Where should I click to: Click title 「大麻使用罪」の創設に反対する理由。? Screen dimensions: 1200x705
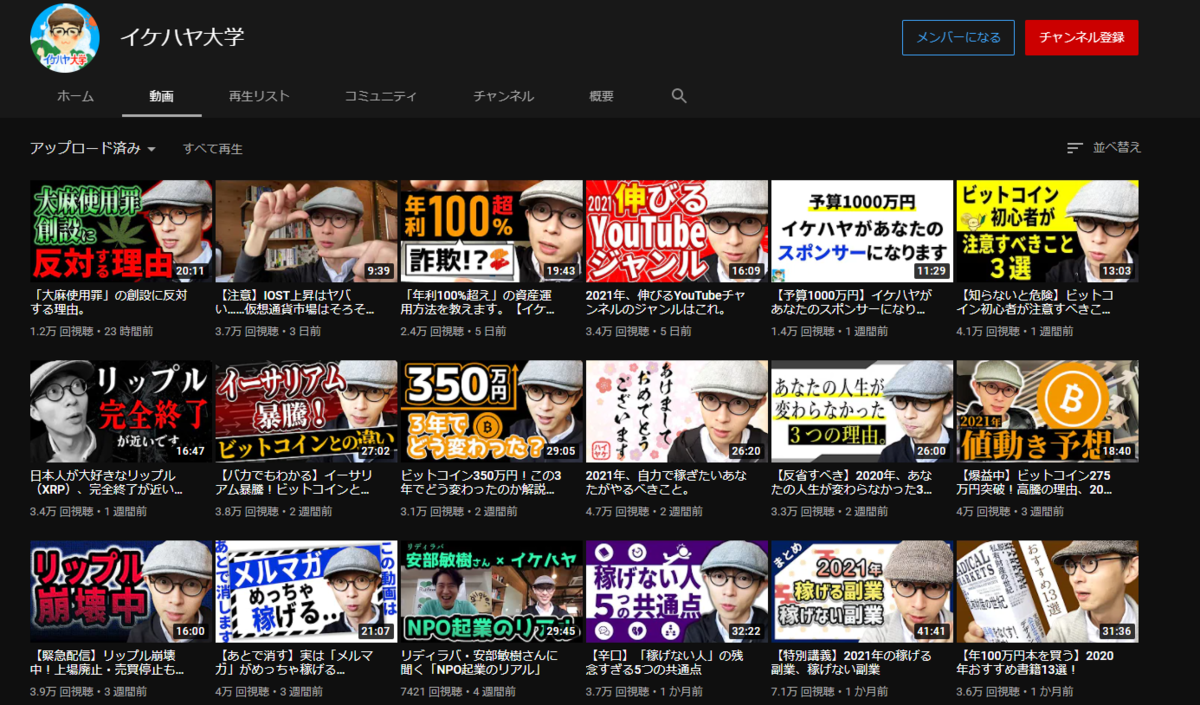point(110,303)
